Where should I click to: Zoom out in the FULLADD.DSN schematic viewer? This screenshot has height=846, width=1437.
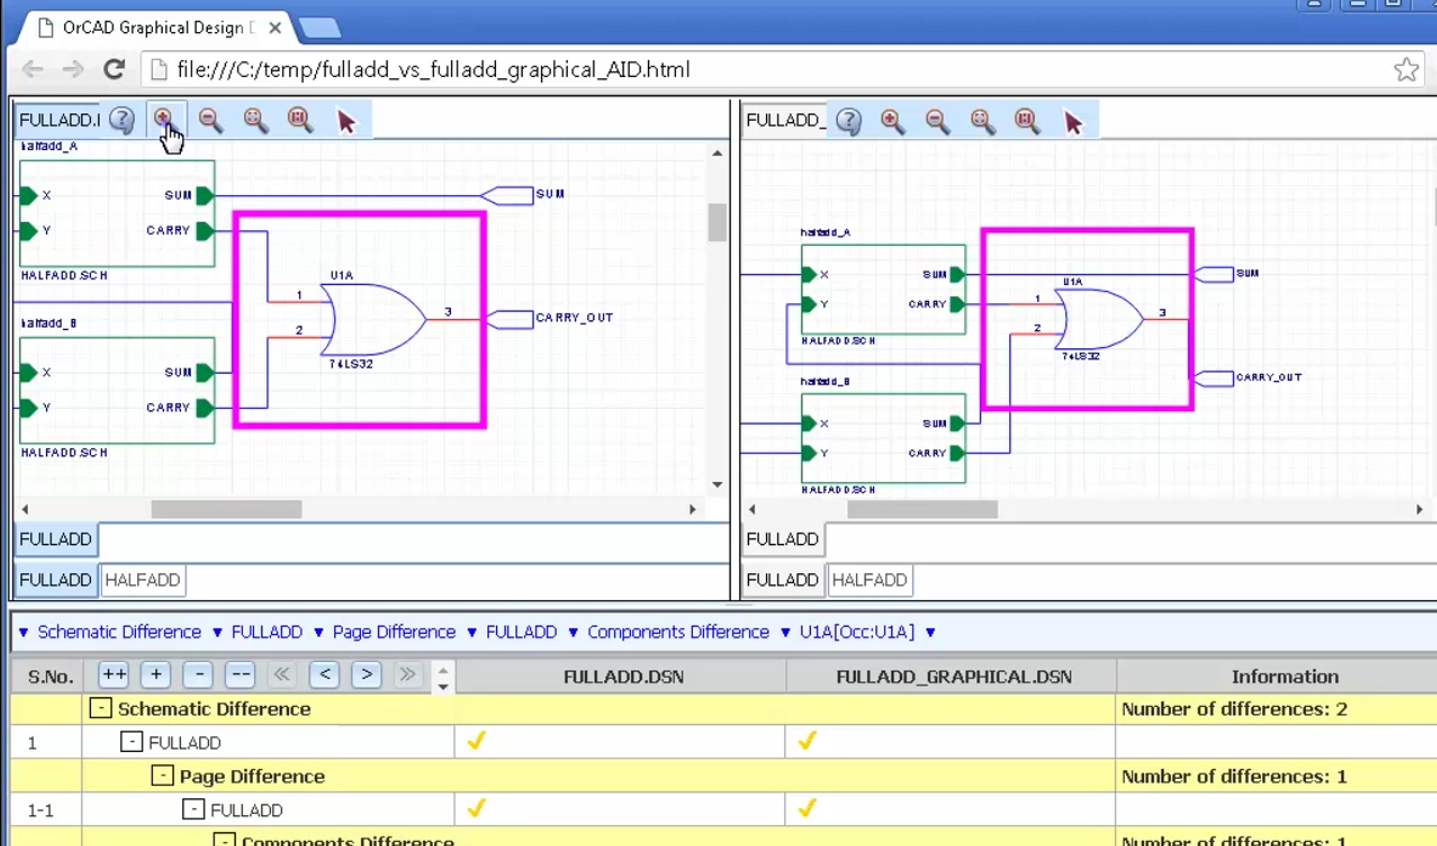click(210, 120)
